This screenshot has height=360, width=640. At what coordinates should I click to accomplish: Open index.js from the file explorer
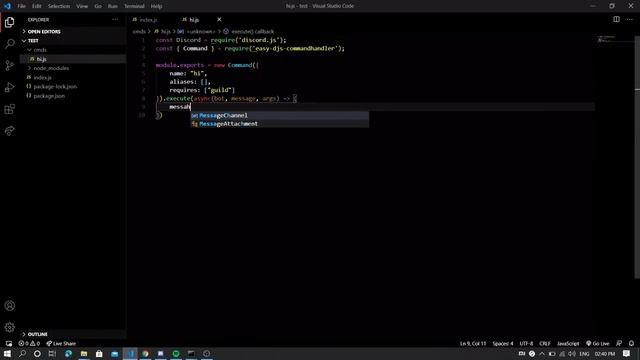tap(73, 77)
